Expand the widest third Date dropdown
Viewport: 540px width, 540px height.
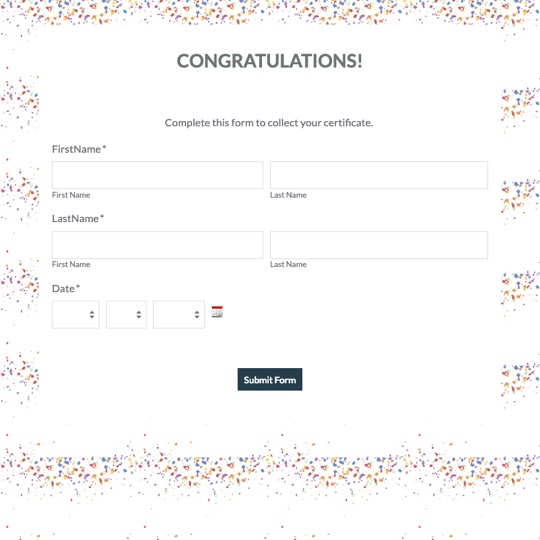pos(179,314)
